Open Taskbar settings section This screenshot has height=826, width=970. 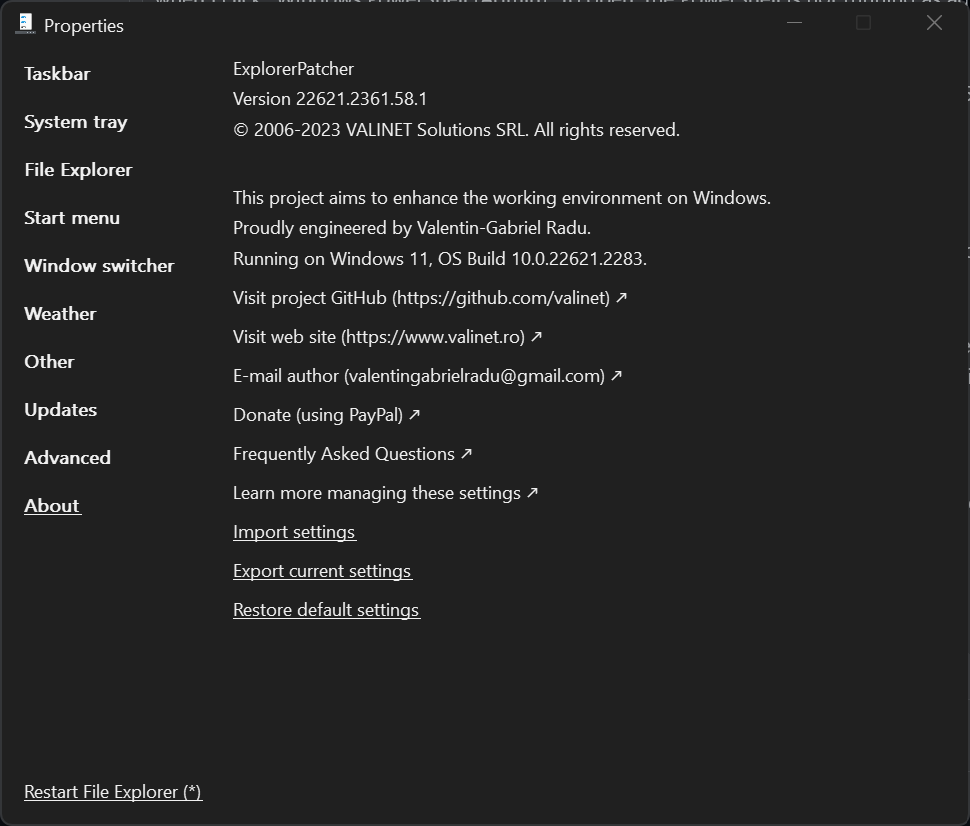(57, 73)
